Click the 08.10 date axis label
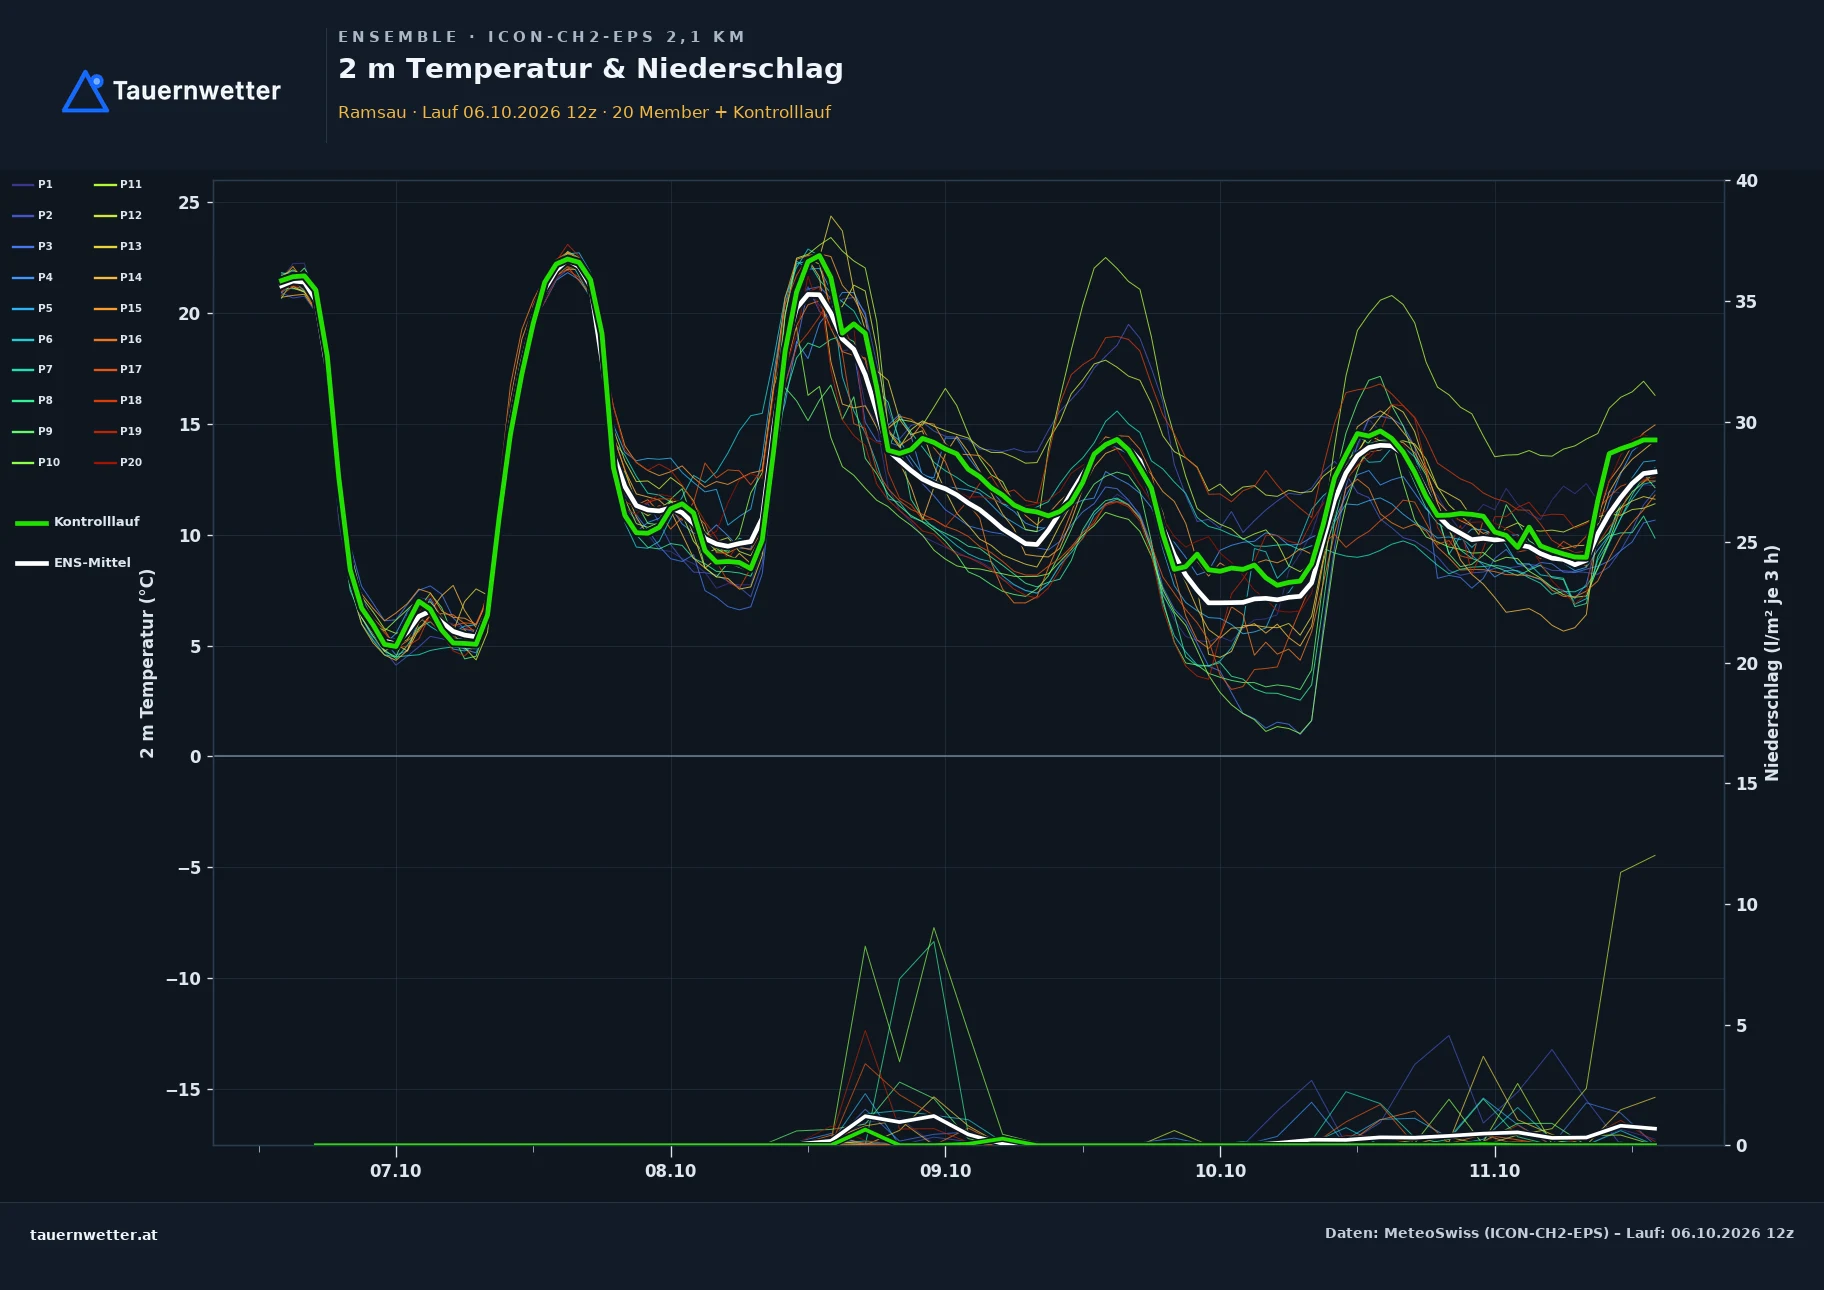The height and width of the screenshot is (1290, 1824). point(671,1171)
